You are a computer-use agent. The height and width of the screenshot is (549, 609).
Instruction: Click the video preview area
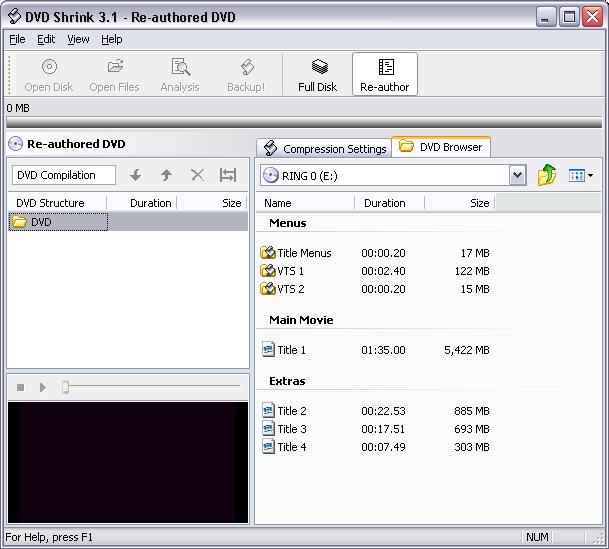[128, 462]
